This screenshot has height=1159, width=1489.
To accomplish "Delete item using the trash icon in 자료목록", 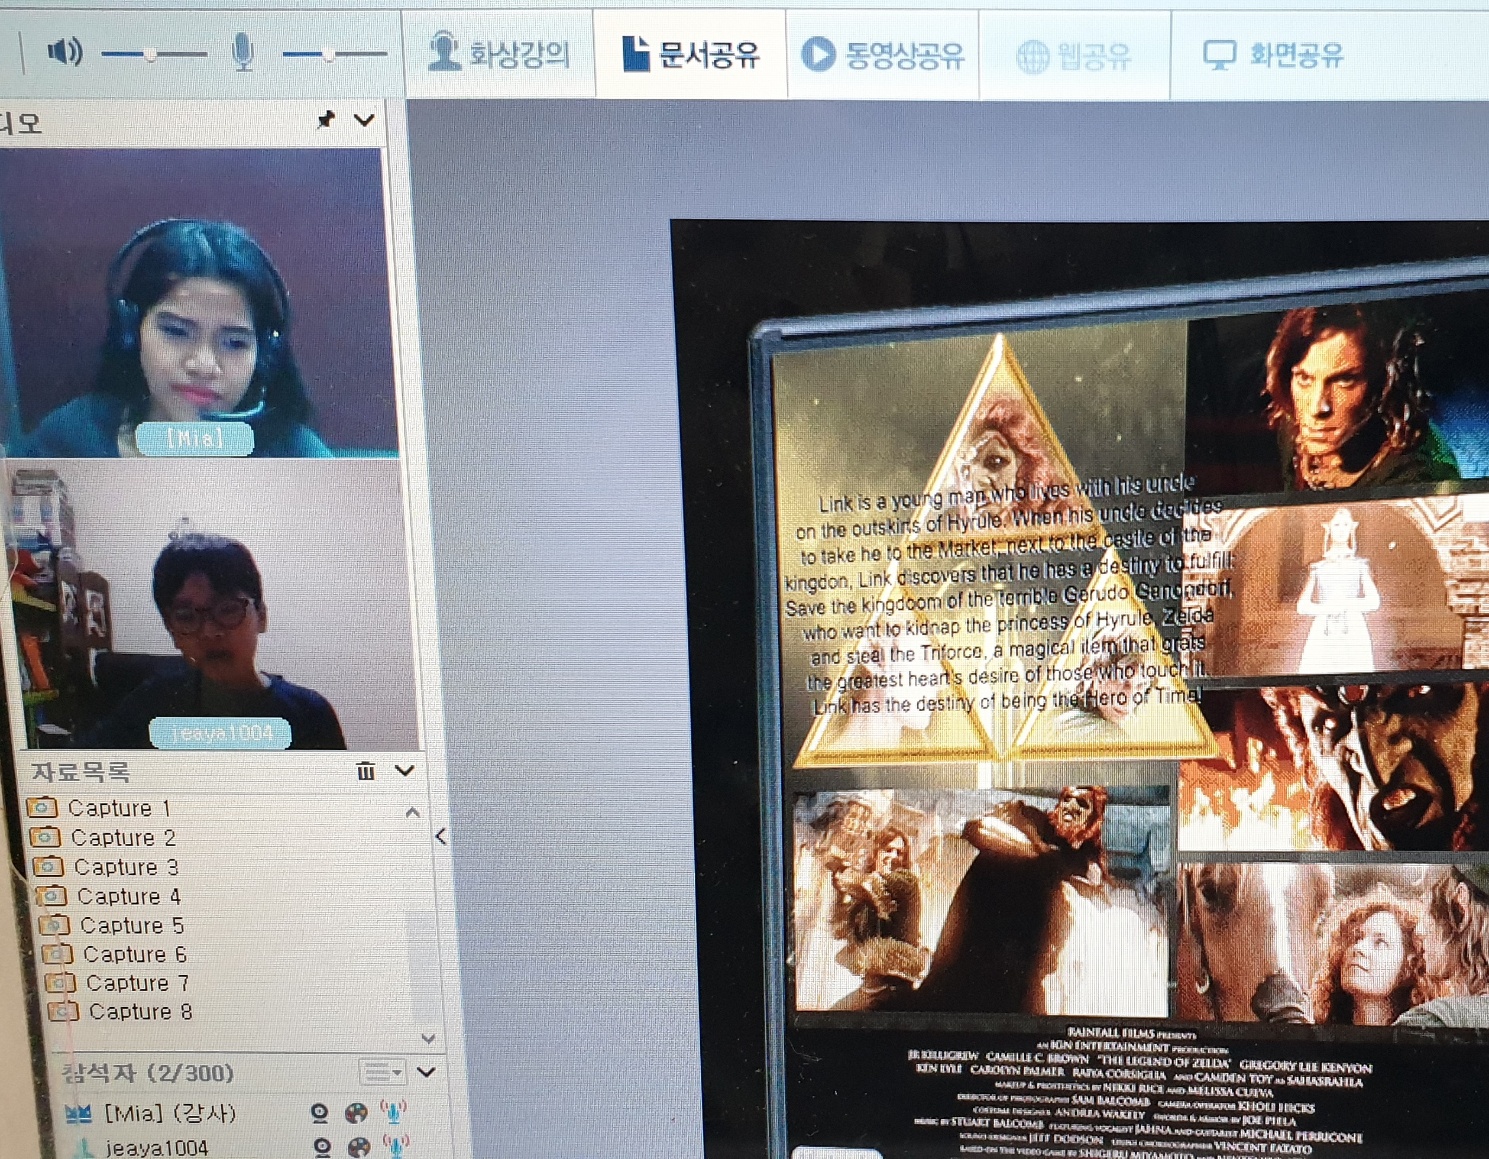I will pyautogui.click(x=366, y=771).
